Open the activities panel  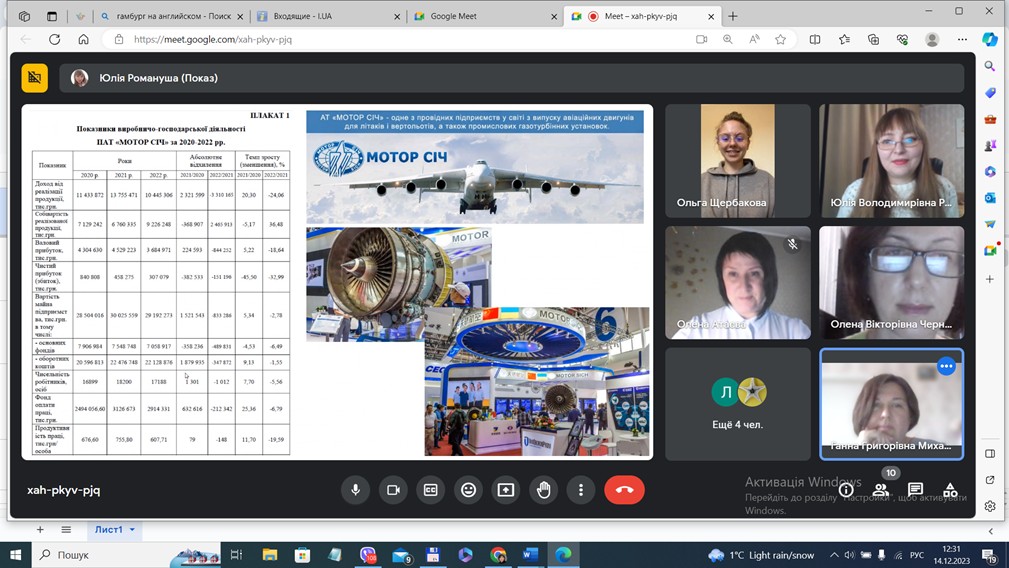point(950,490)
